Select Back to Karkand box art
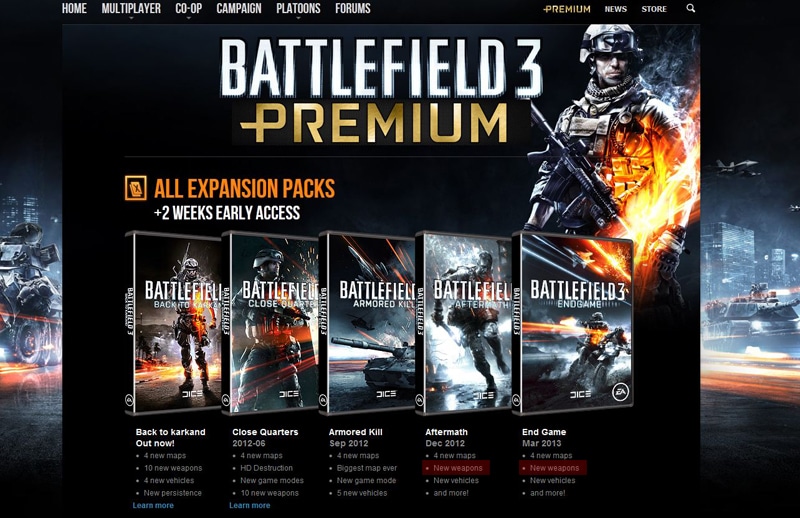Viewport: 800px width, 518px height. [x=172, y=323]
